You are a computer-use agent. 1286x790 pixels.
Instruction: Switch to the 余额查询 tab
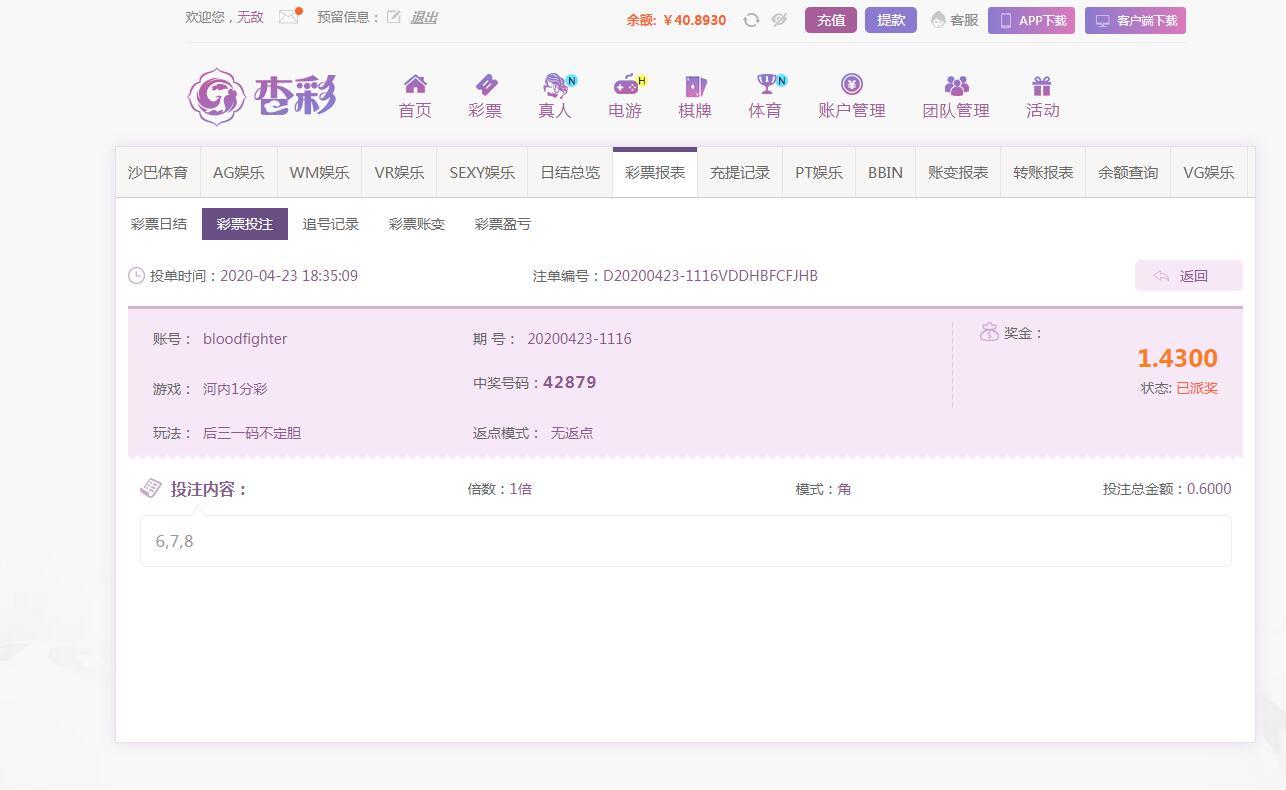tap(1128, 172)
